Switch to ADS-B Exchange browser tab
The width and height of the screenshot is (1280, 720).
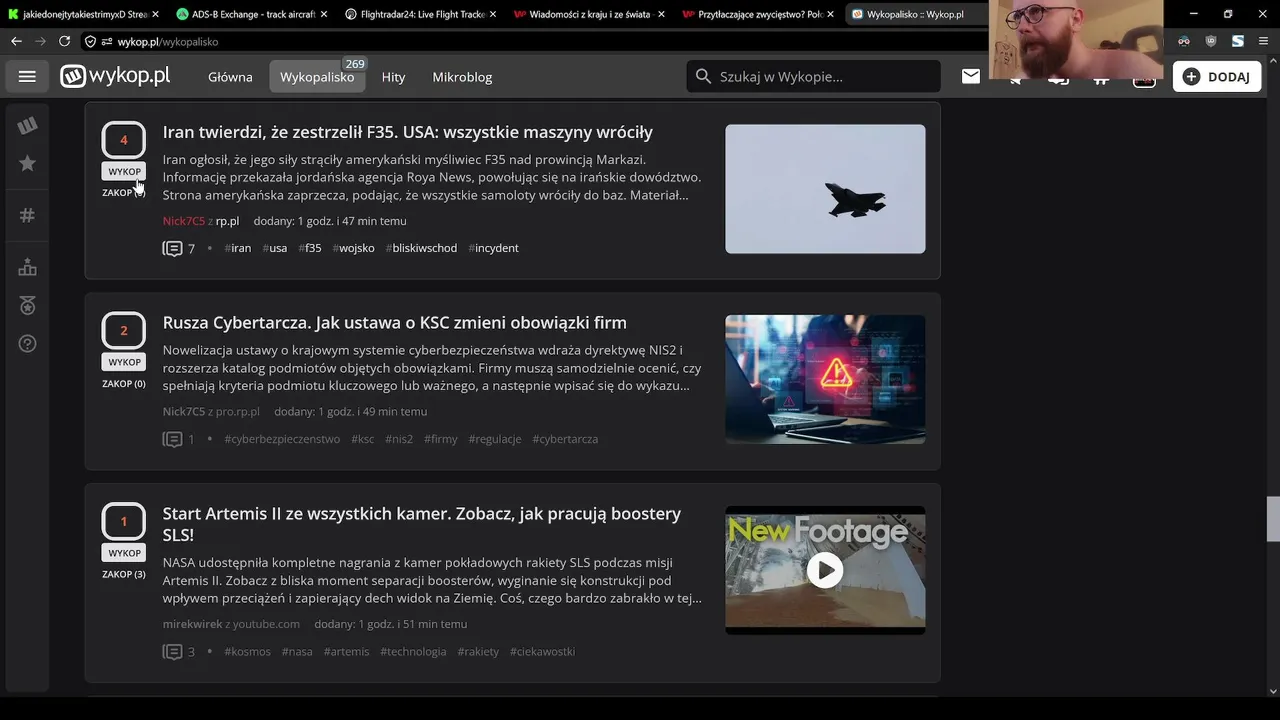pyautogui.click(x=252, y=14)
